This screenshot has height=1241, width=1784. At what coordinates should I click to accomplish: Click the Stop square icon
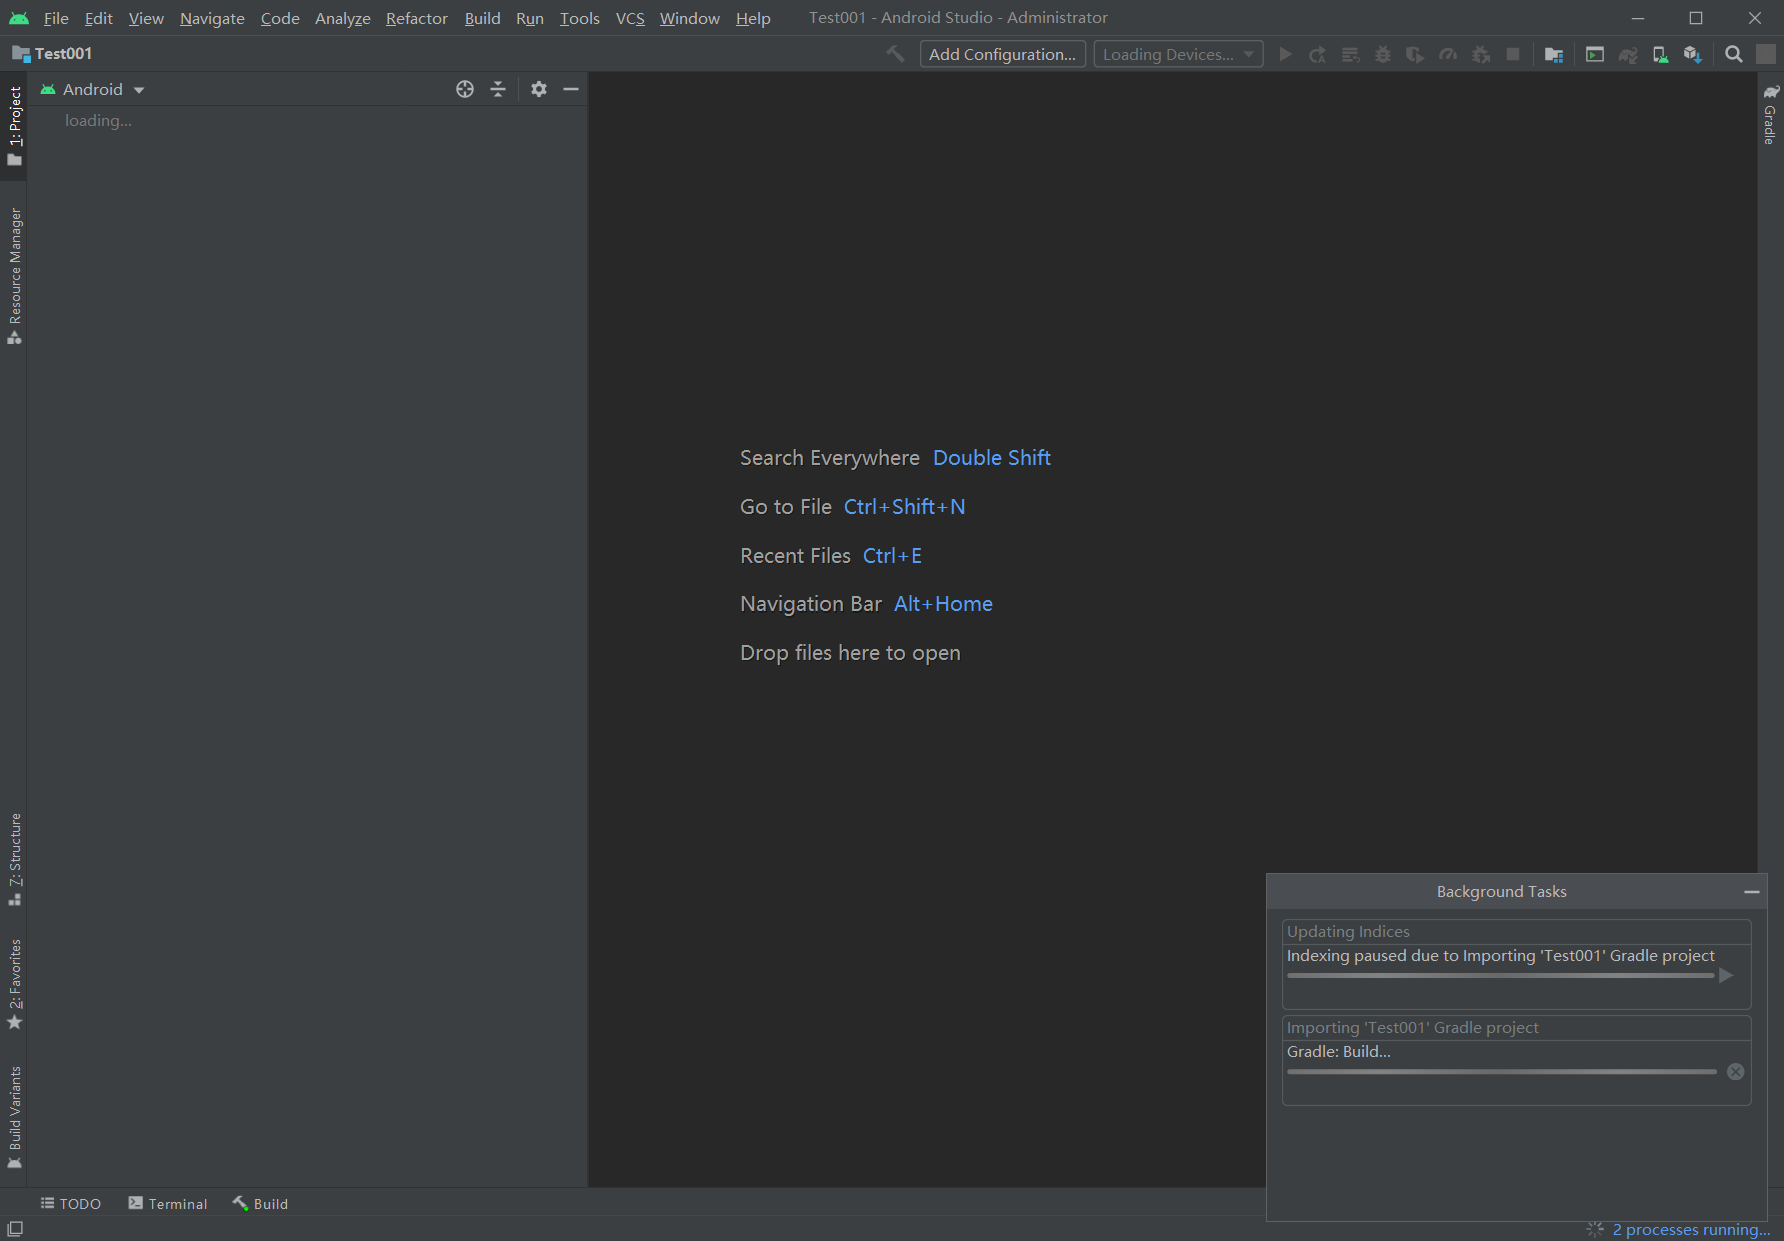(x=1513, y=54)
